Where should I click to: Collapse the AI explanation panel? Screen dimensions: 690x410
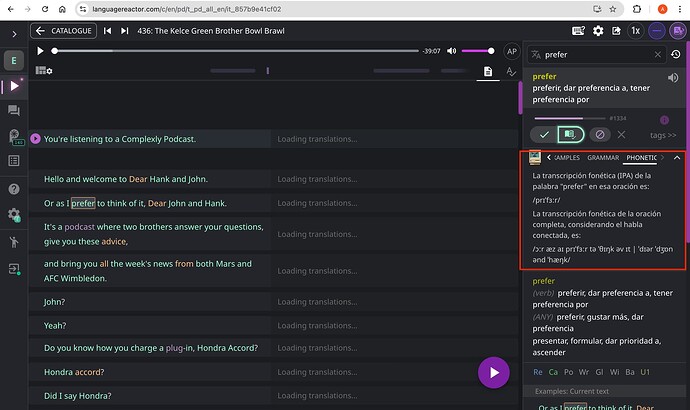pos(677,158)
